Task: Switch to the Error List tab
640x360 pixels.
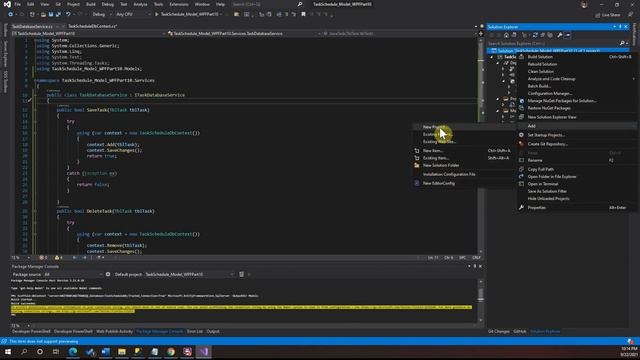Action: click(195, 331)
